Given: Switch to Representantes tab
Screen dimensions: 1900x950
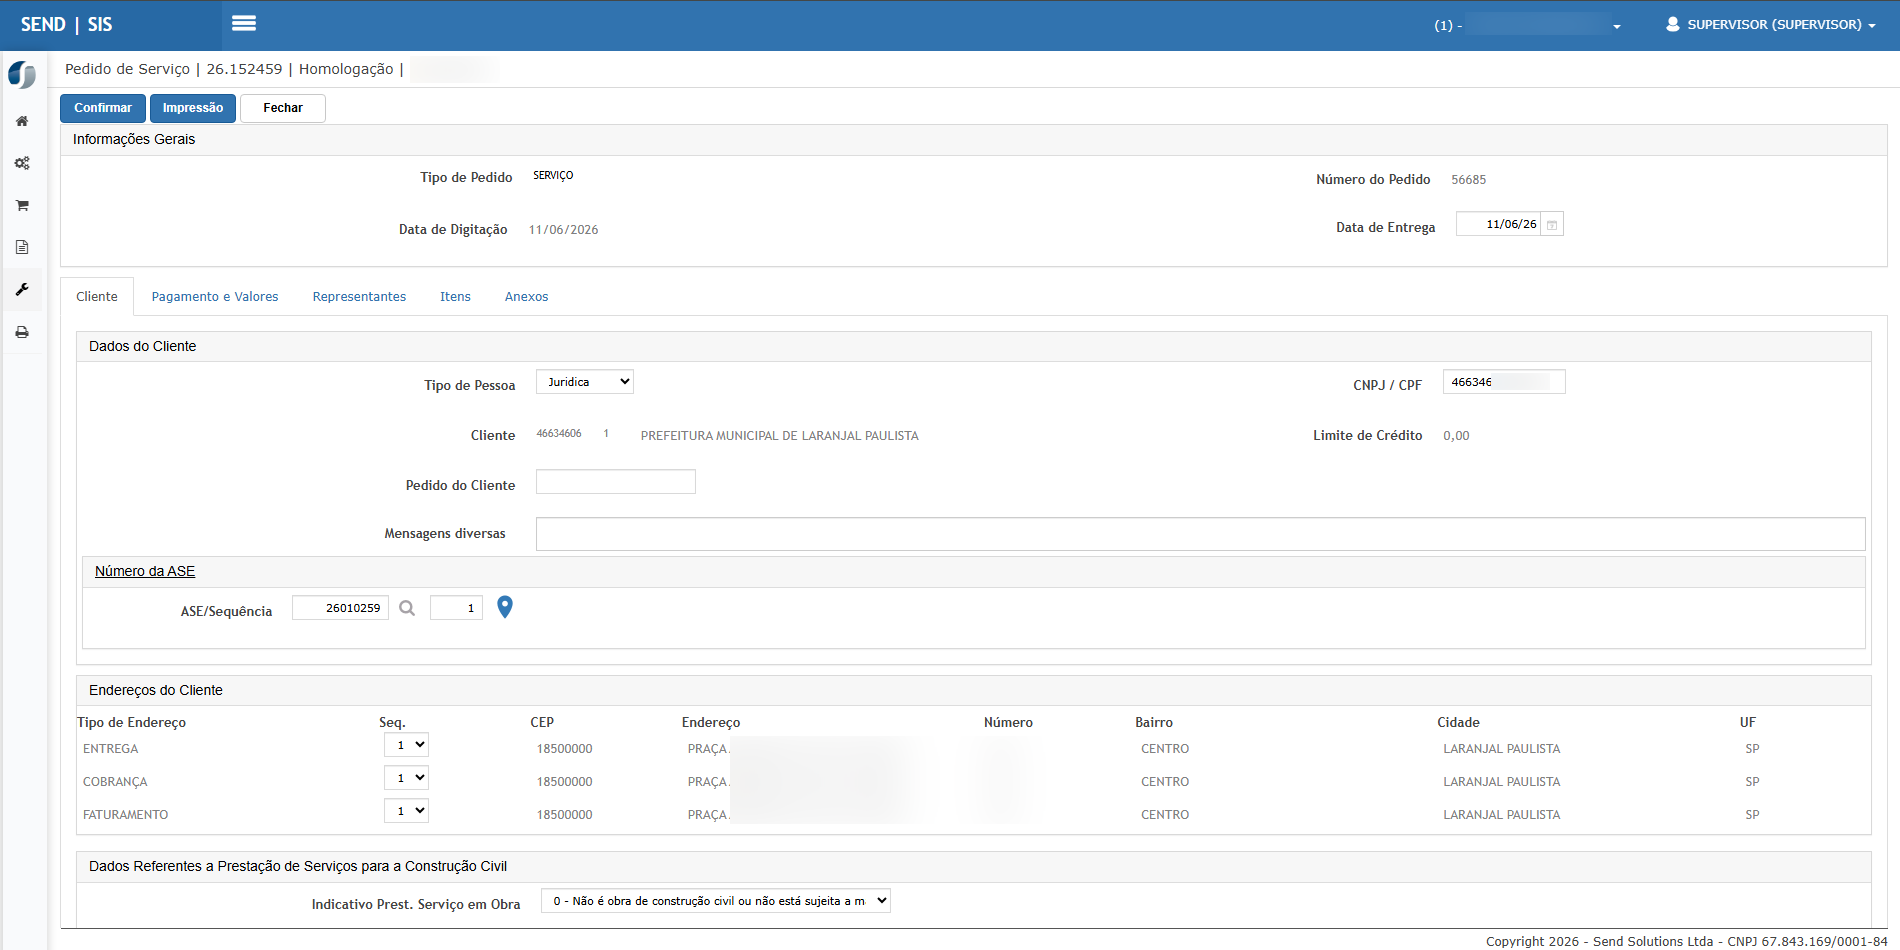Looking at the screenshot, I should [359, 297].
